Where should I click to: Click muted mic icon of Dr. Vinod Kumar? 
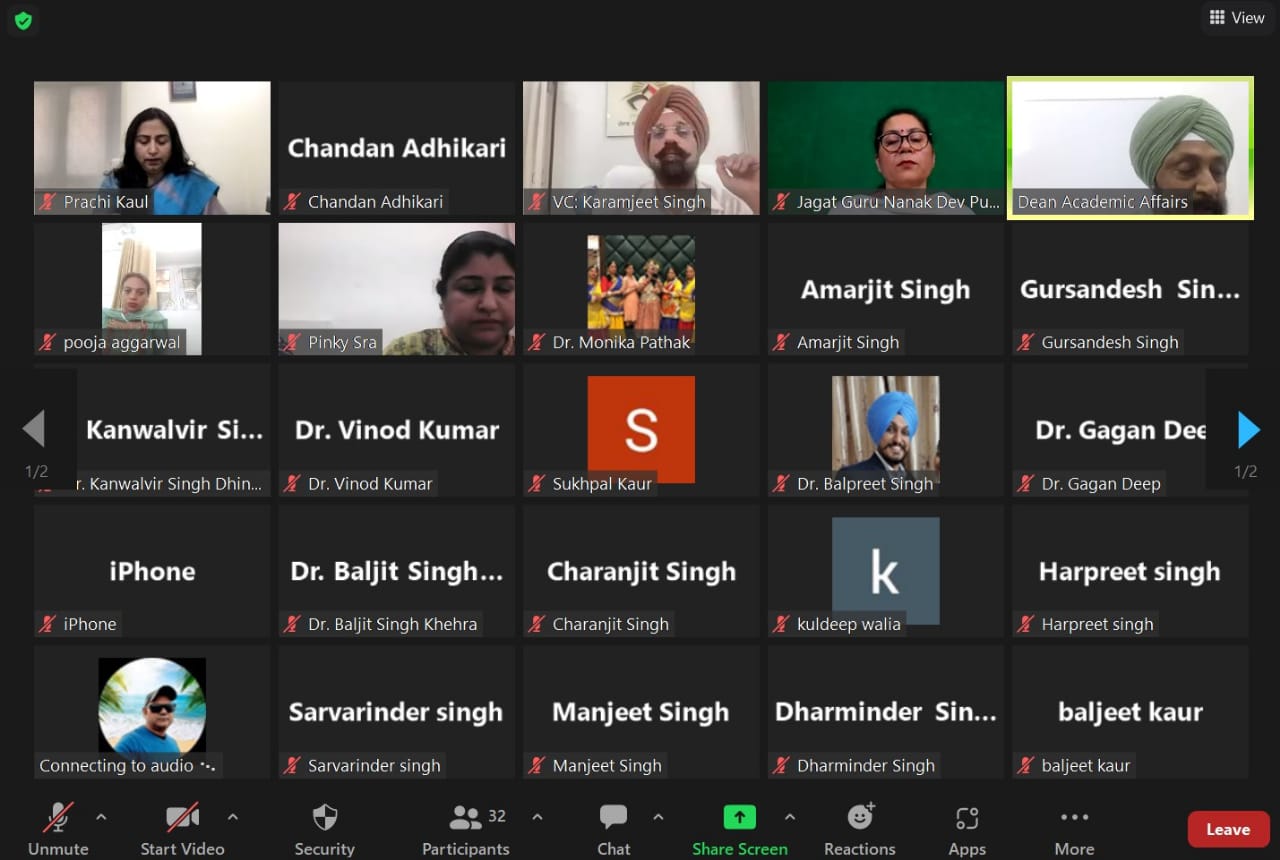tap(292, 484)
